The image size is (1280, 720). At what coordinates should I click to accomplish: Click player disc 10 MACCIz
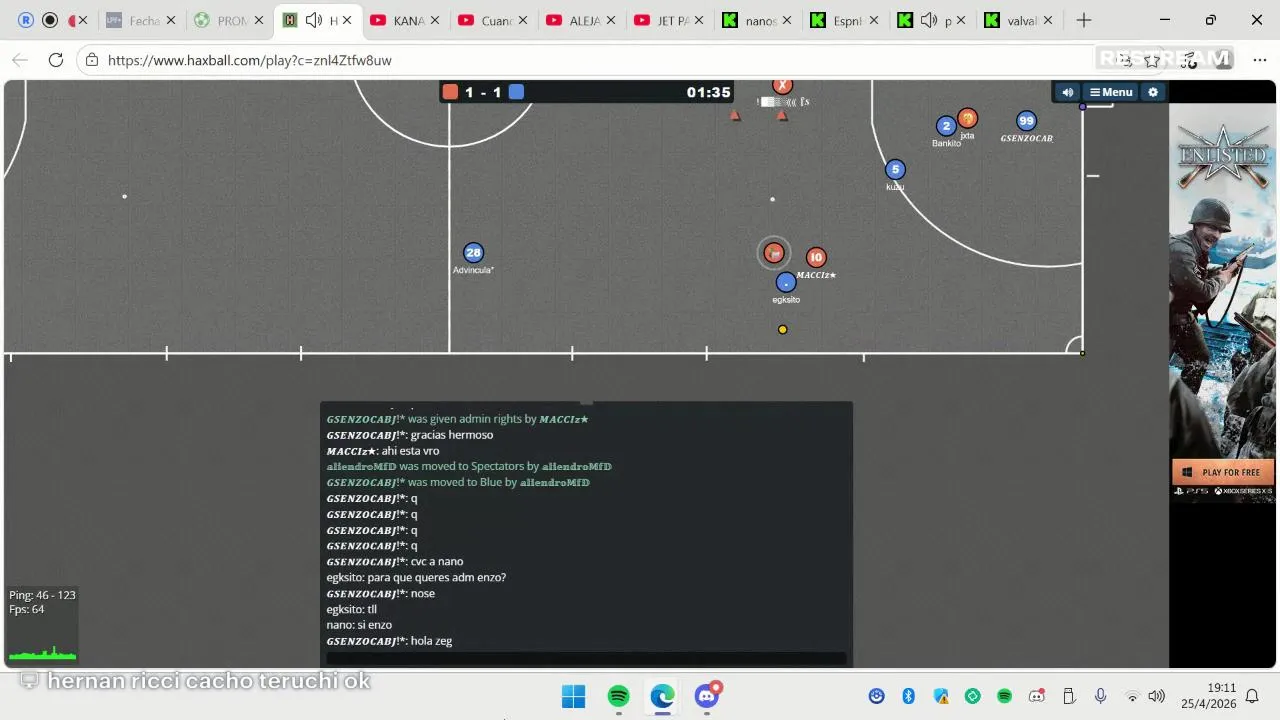pyautogui.click(x=816, y=258)
